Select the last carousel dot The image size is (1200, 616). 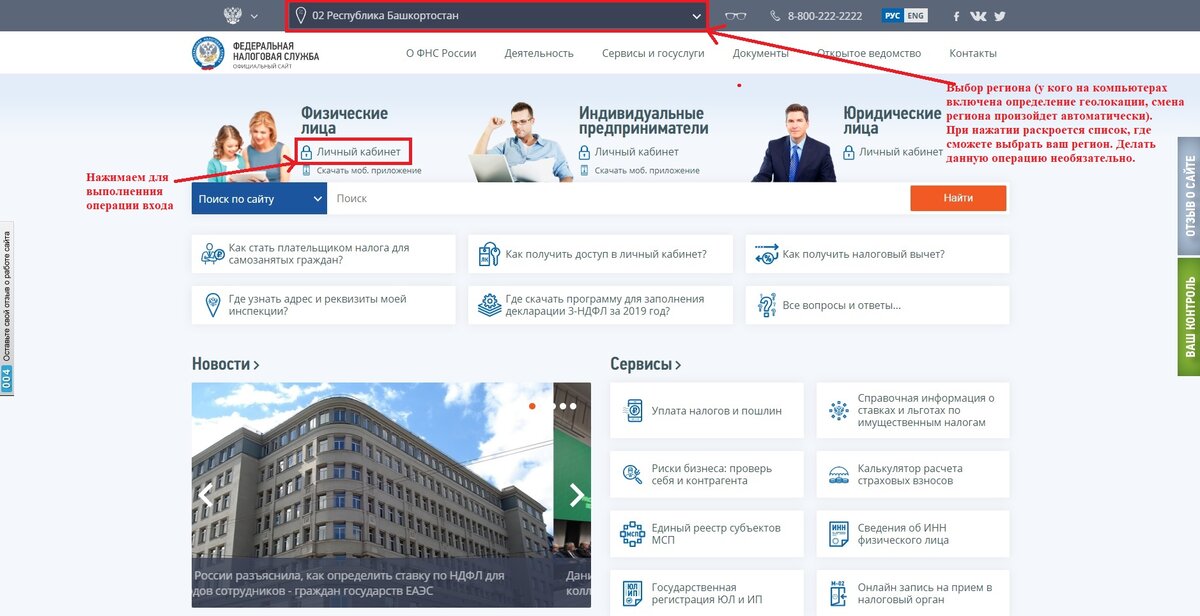(573, 406)
